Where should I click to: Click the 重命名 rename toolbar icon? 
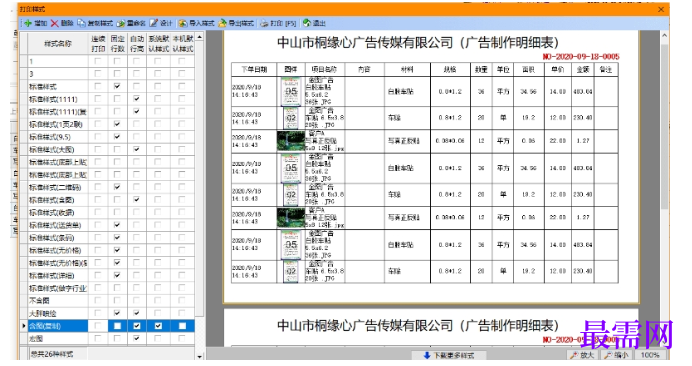coord(121,23)
